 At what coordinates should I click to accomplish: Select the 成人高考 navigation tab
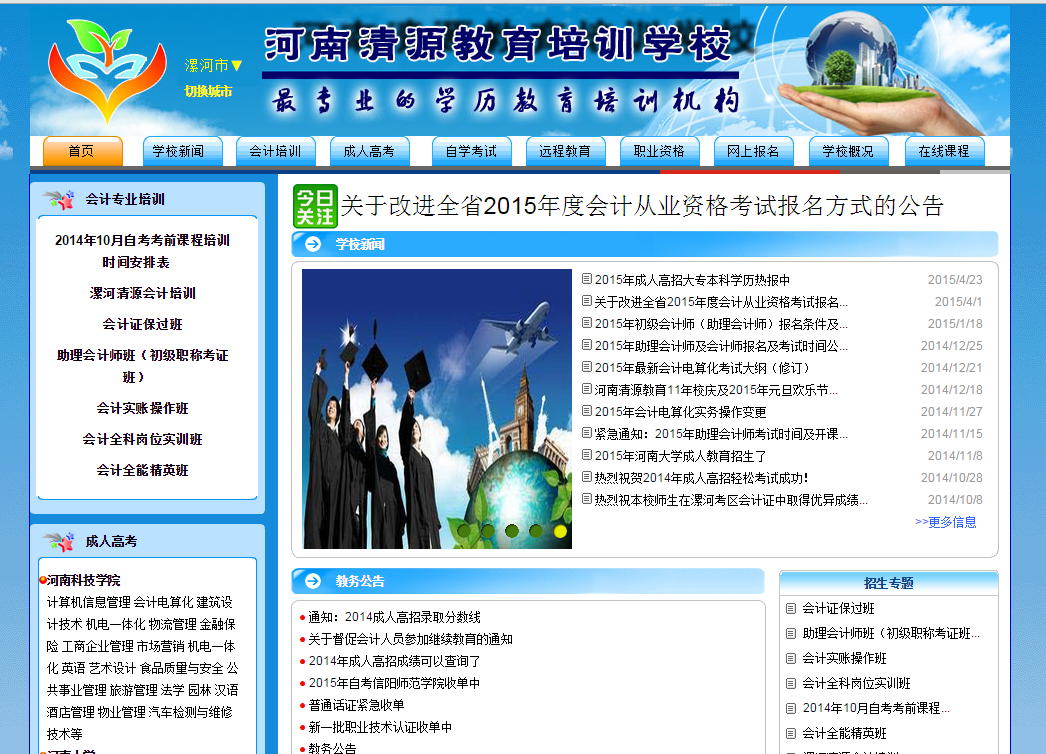pyautogui.click(x=370, y=151)
